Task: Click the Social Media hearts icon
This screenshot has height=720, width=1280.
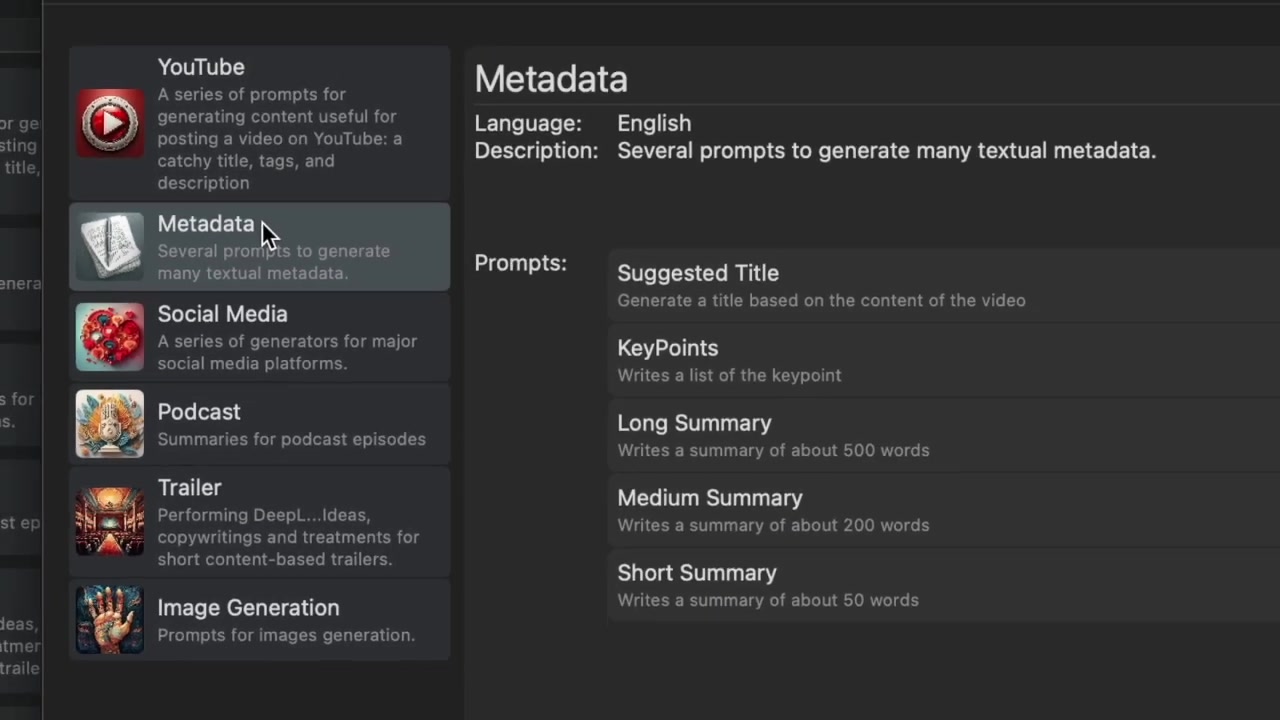Action: click(x=110, y=337)
